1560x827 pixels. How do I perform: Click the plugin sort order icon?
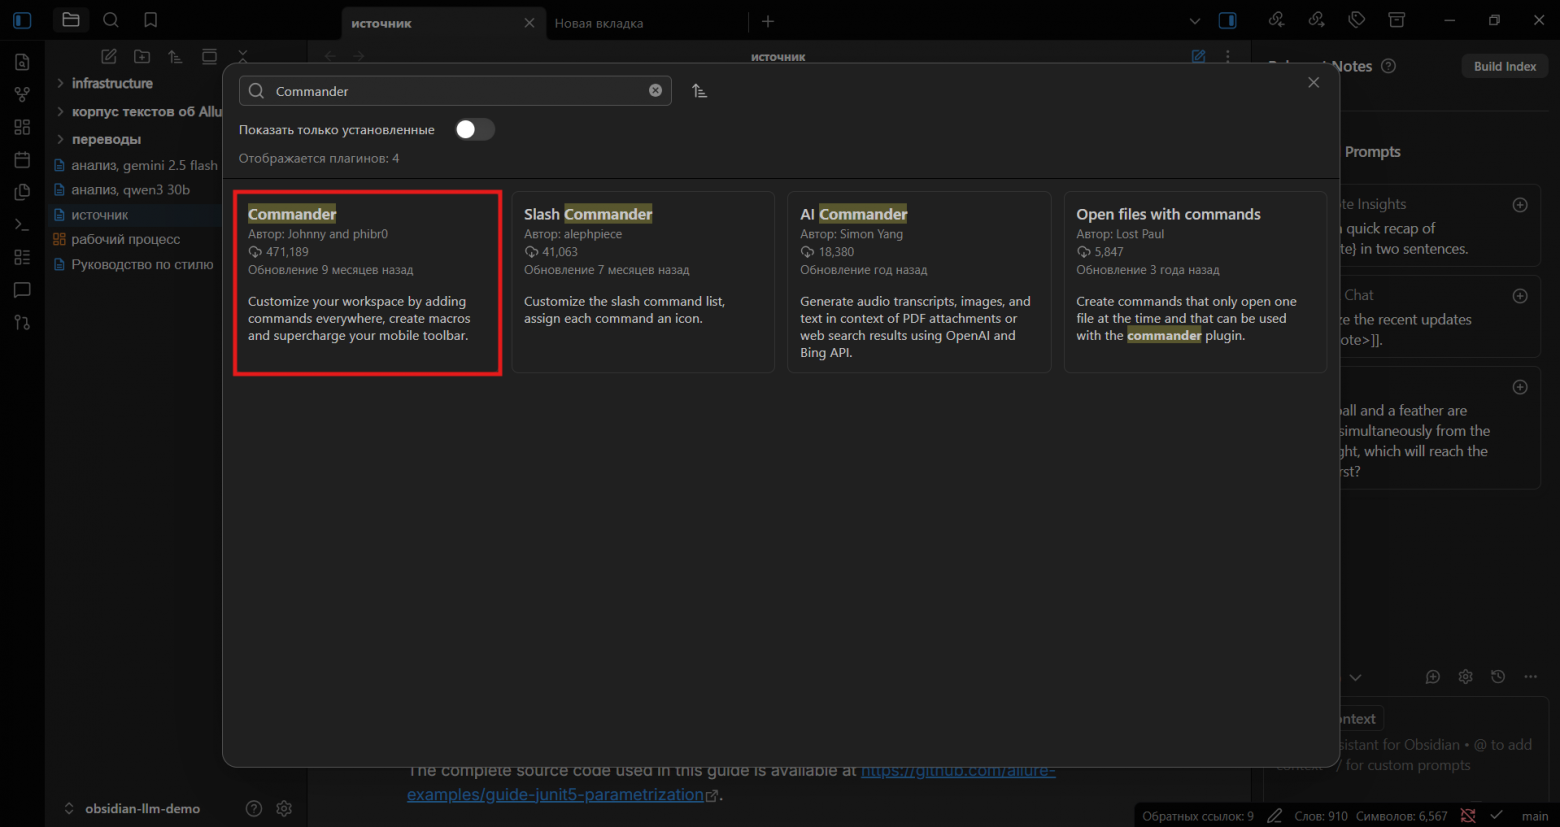(700, 91)
